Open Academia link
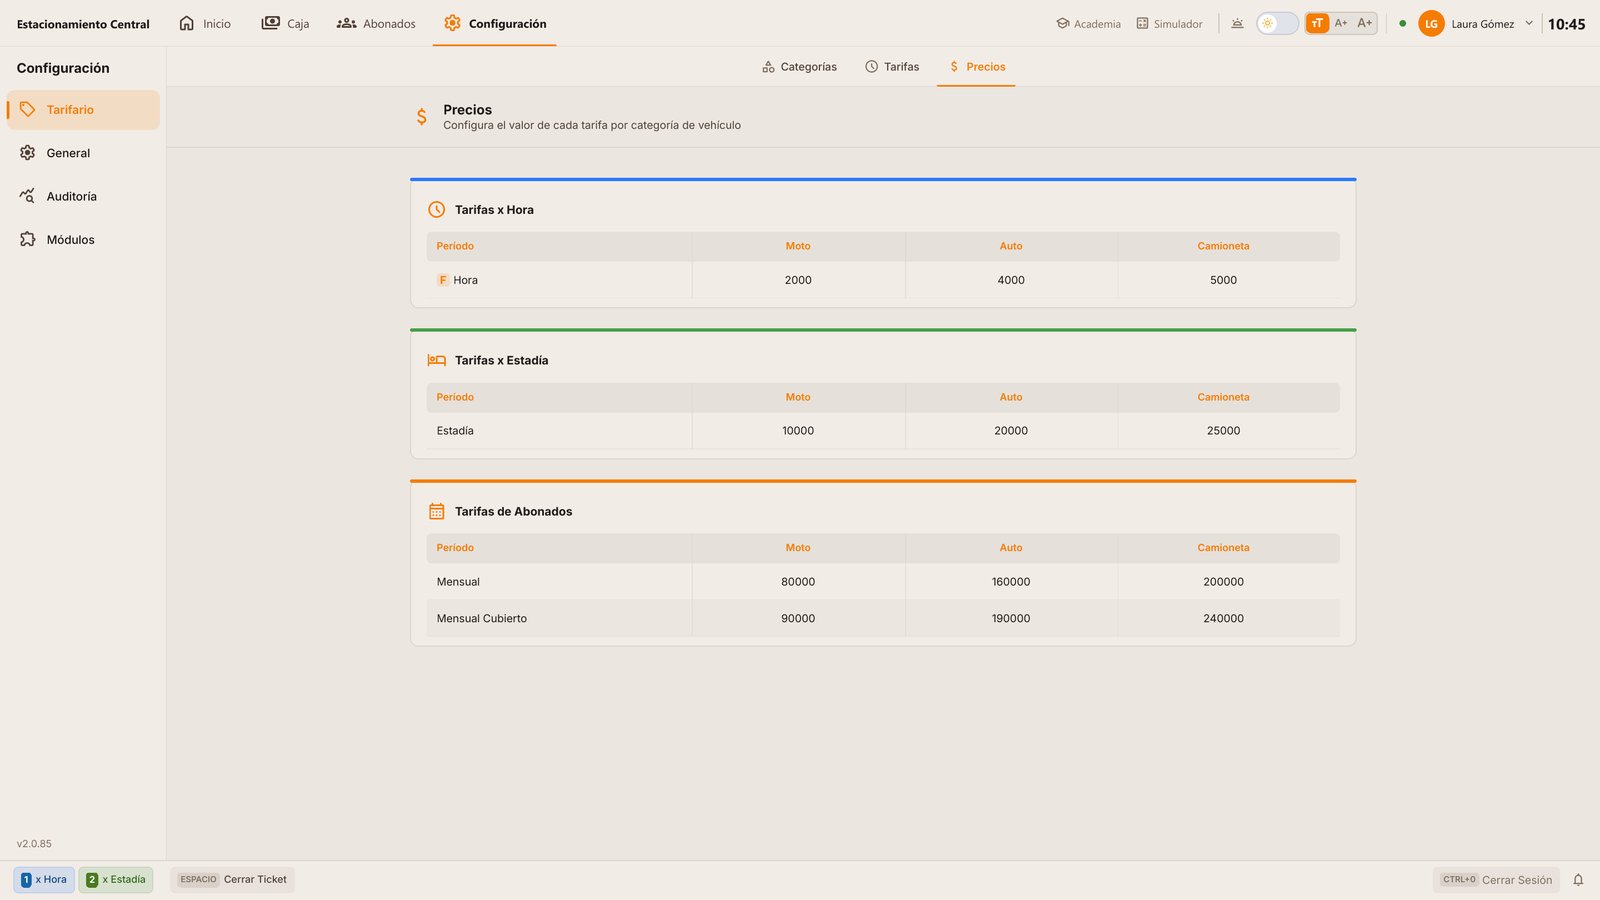The width and height of the screenshot is (1600, 900). pyautogui.click(x=1089, y=23)
